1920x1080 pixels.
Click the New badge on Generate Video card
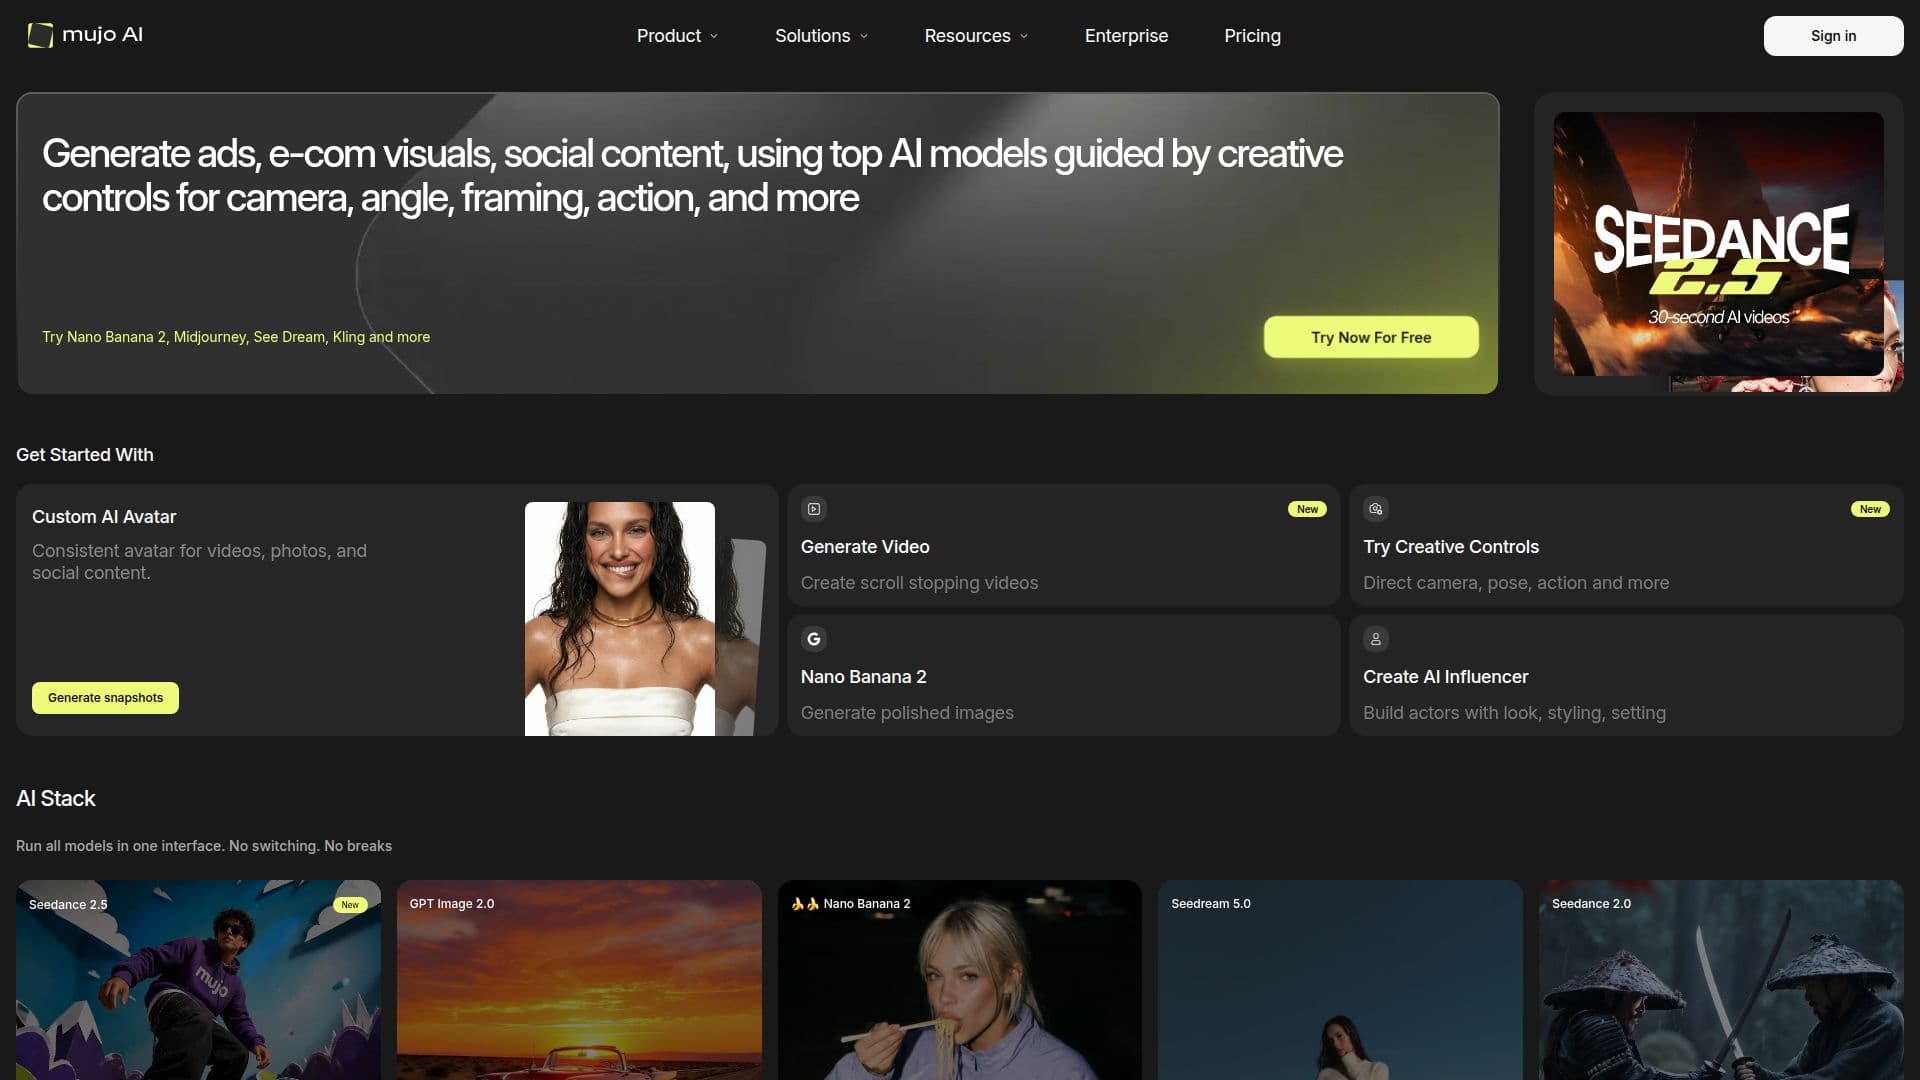[1307, 509]
